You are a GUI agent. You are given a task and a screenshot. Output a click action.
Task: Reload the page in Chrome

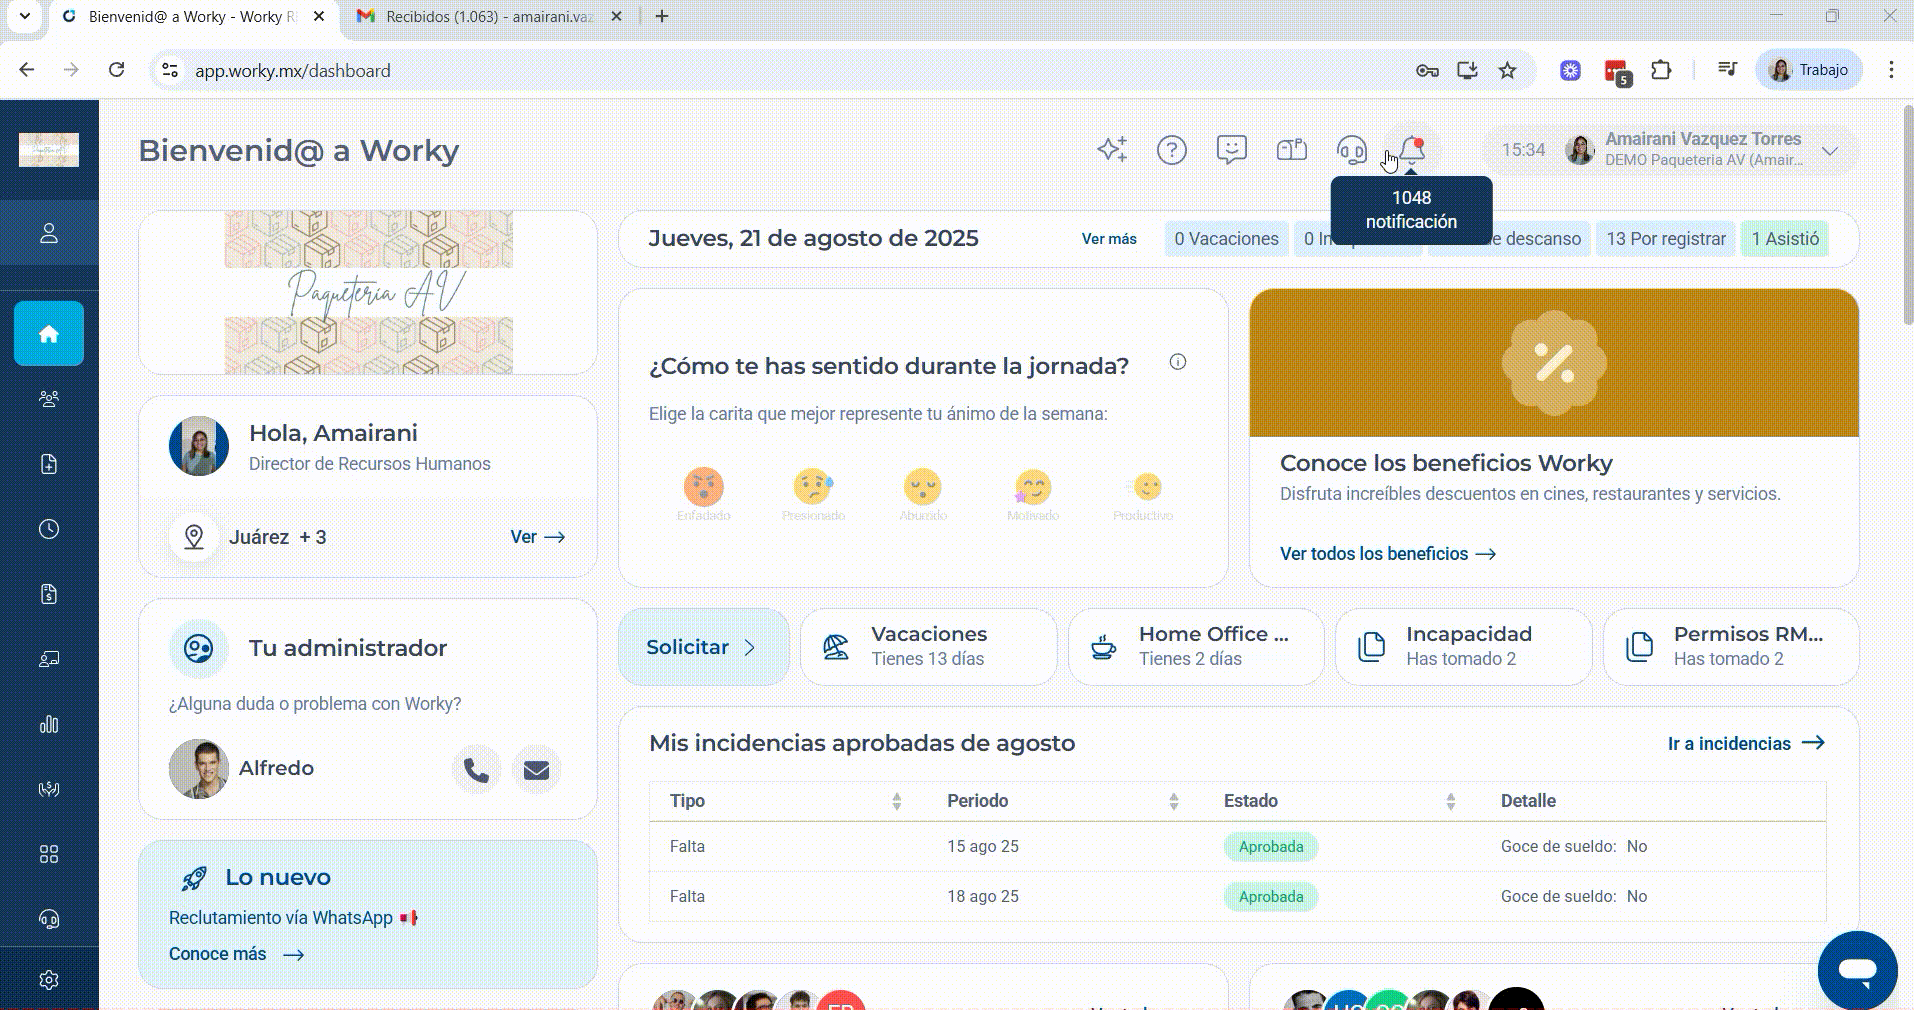tap(117, 70)
